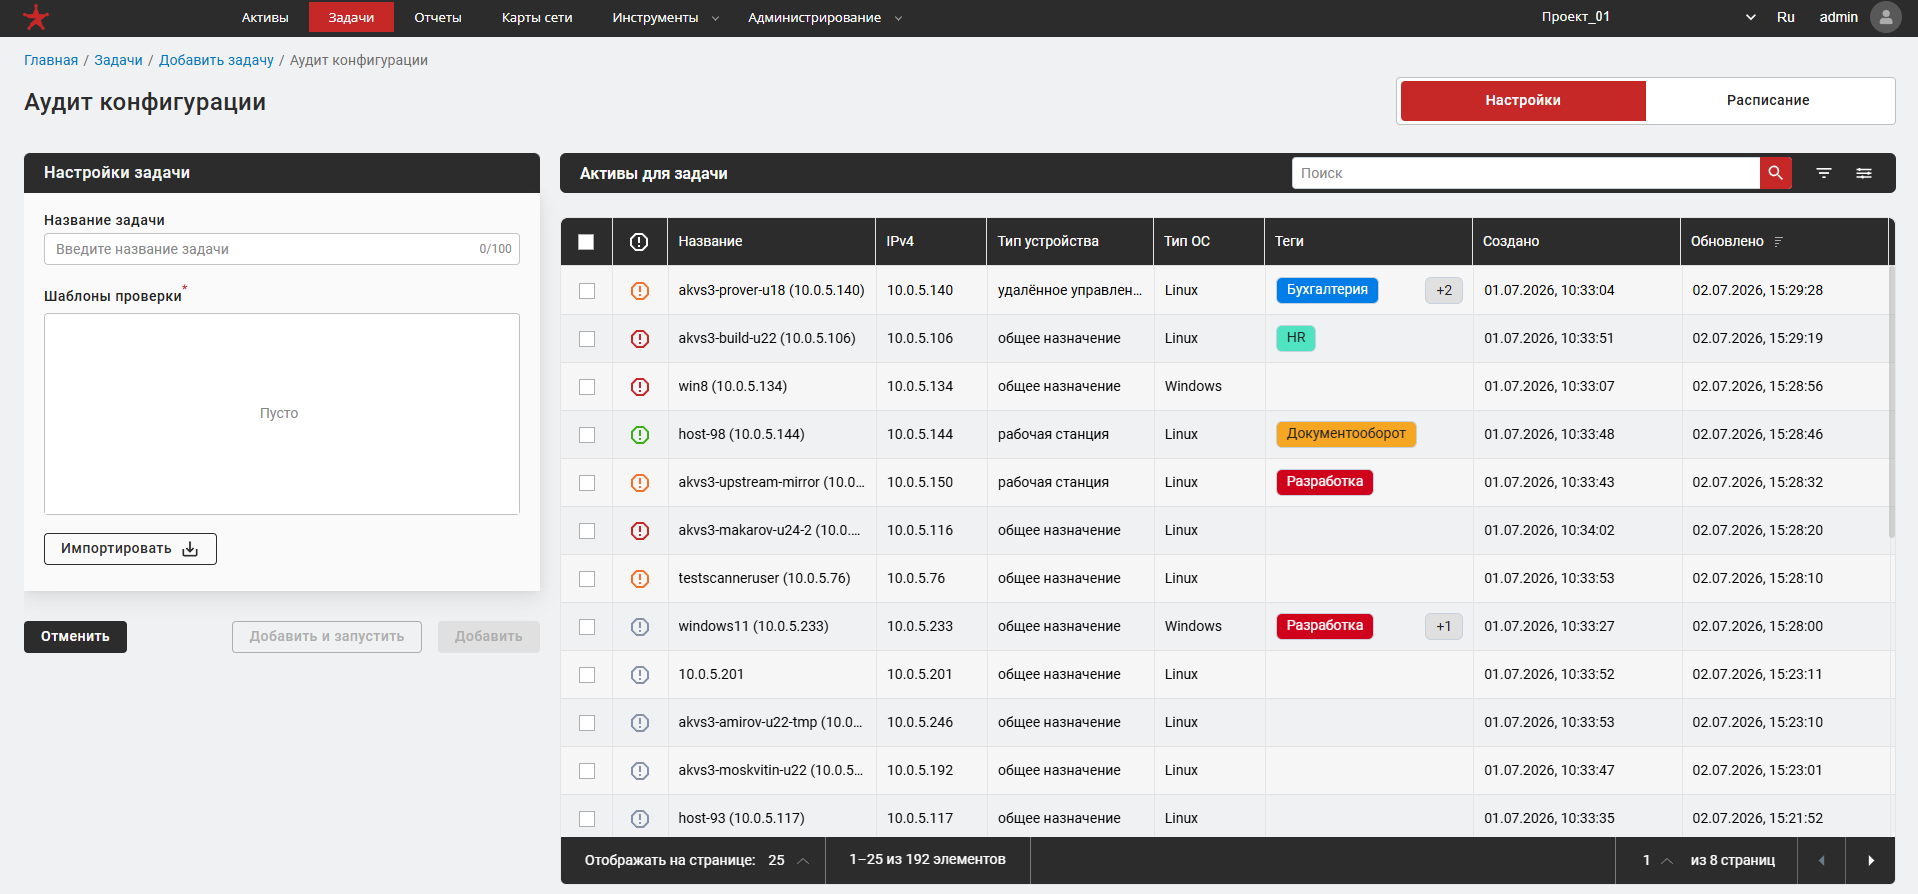Click the Документооборот orange tag

[1346, 434]
